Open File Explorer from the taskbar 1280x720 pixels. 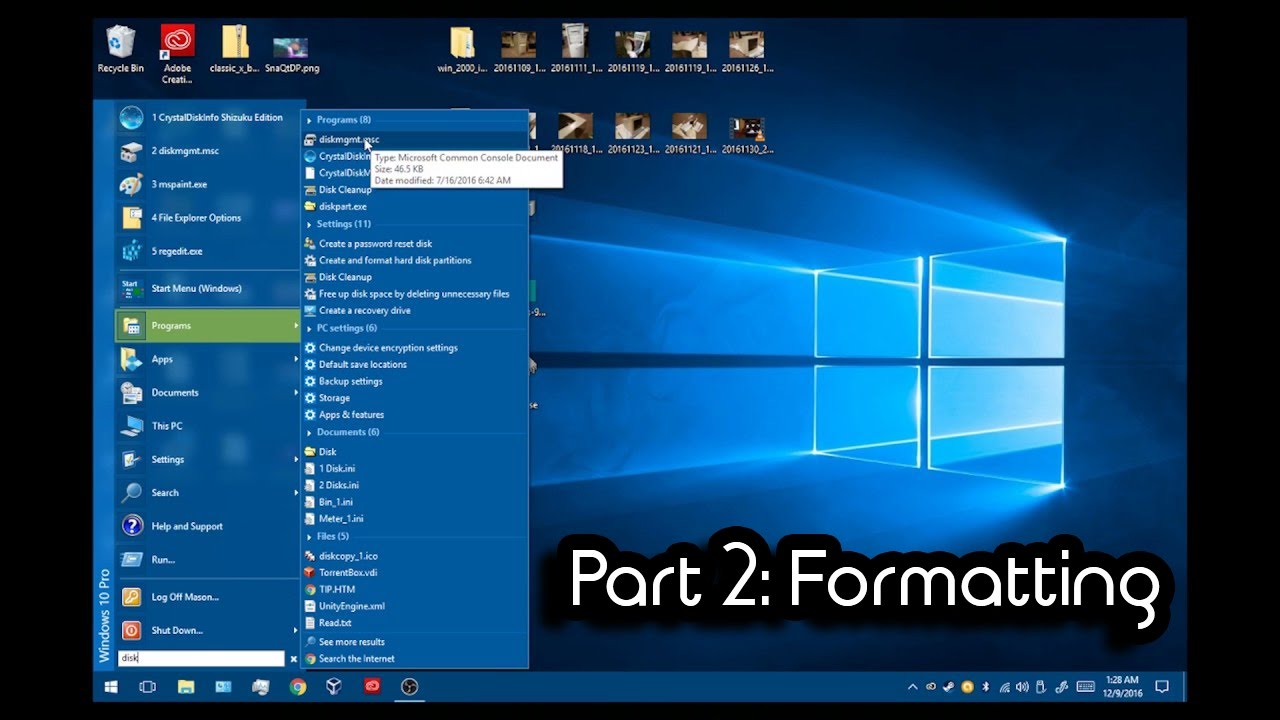tap(185, 687)
